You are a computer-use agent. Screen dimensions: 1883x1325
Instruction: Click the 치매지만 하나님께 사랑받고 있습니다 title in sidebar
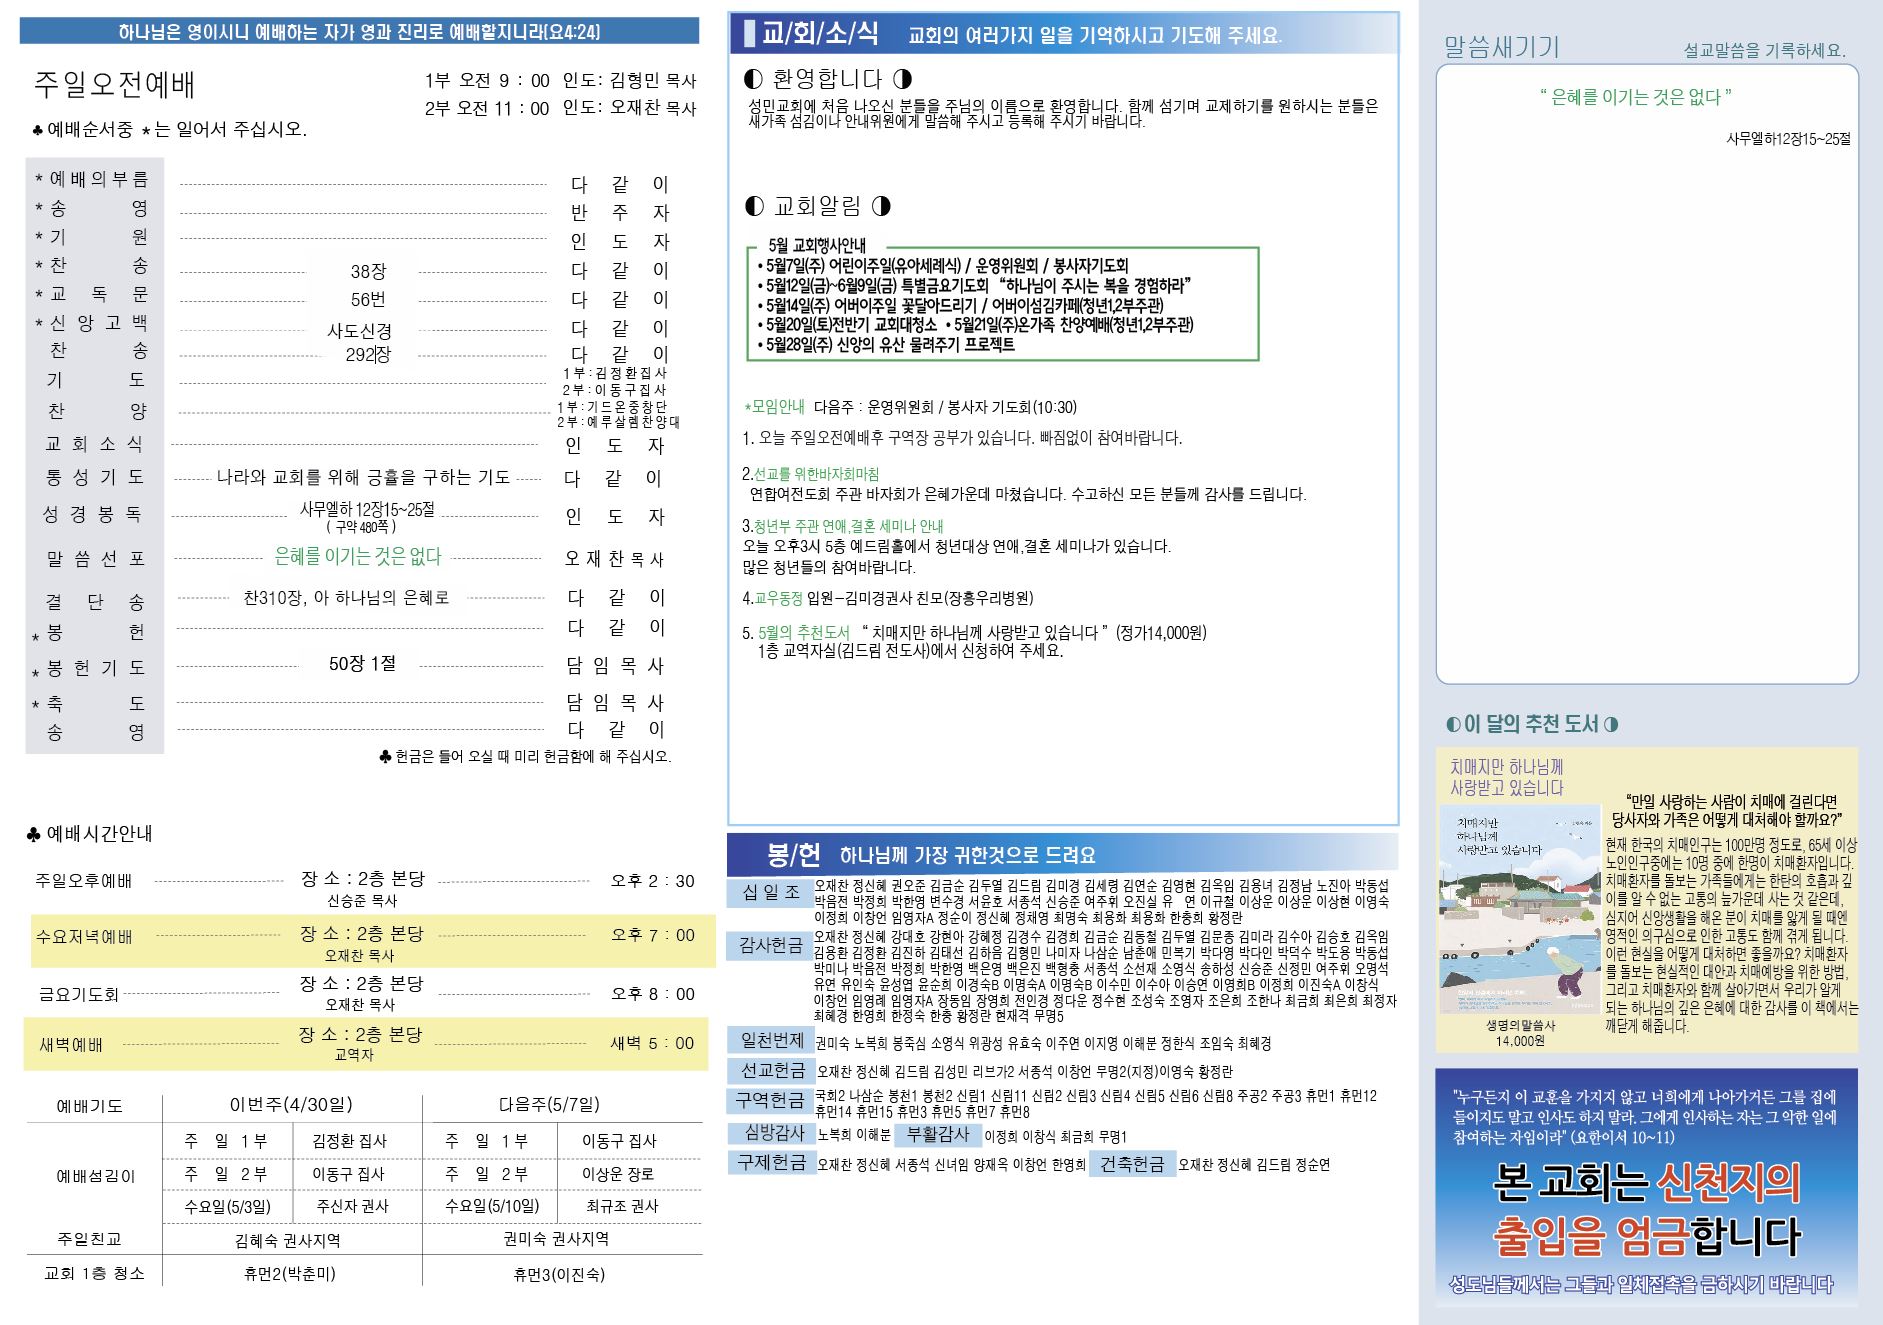click(1507, 777)
